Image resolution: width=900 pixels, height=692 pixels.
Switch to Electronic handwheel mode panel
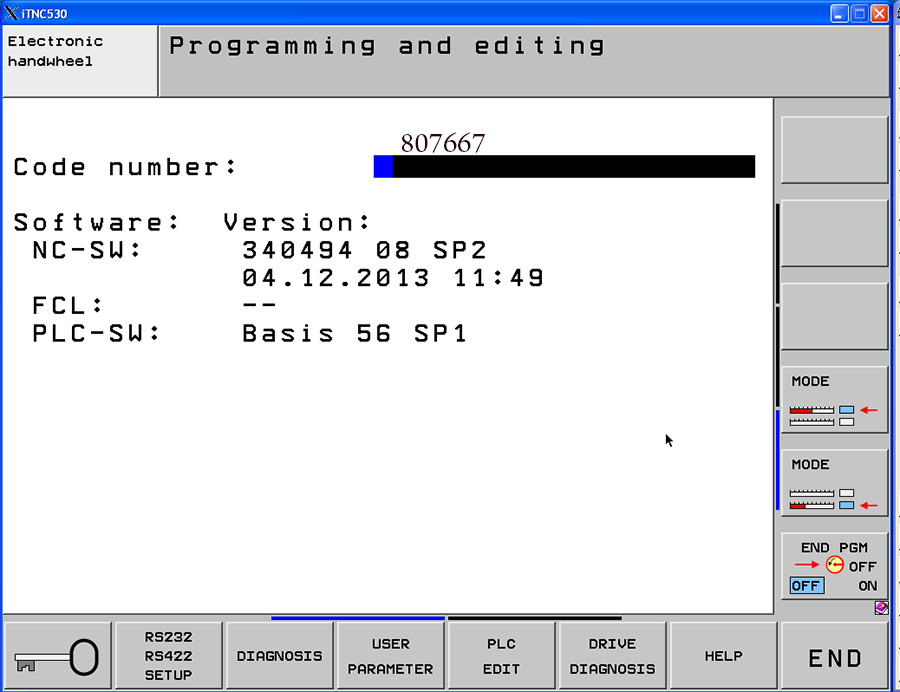pyautogui.click(x=80, y=61)
